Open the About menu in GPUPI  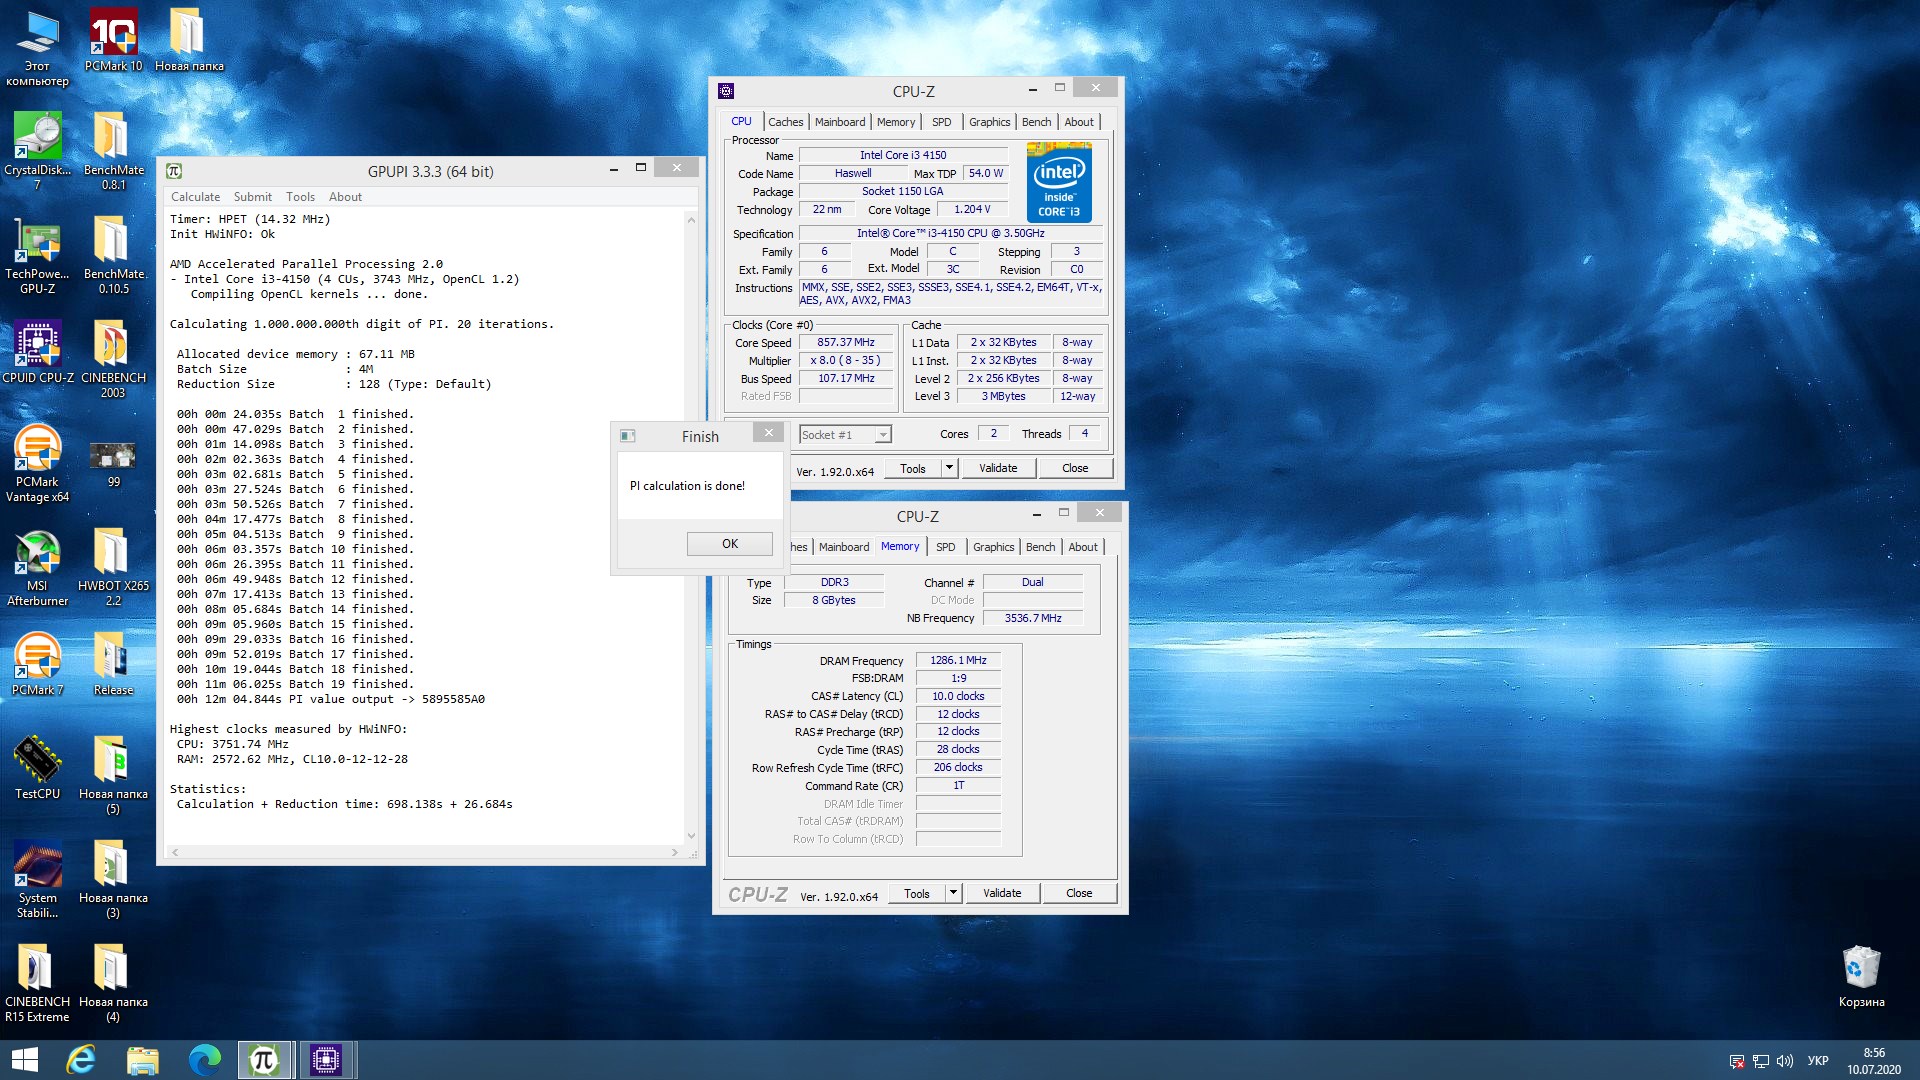pos(345,197)
